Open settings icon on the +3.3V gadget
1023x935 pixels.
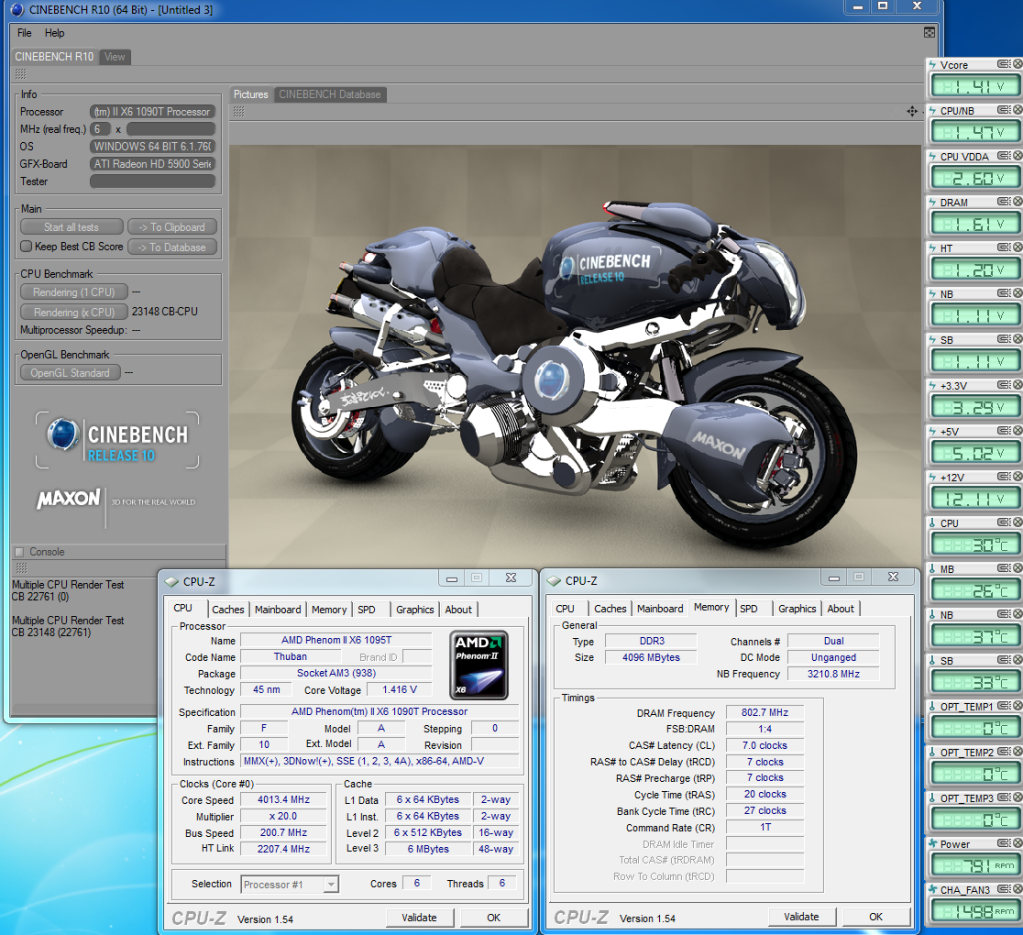pos(1003,385)
